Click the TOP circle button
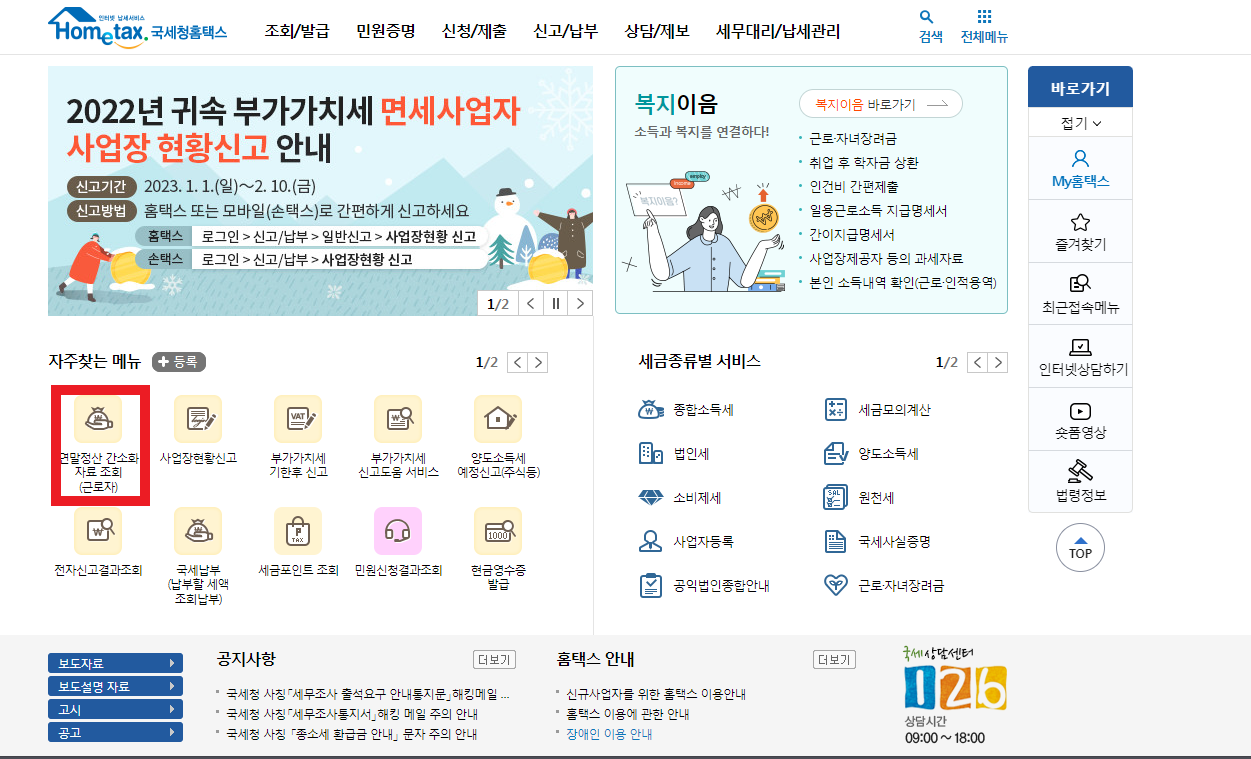The height and width of the screenshot is (759, 1251). click(x=1079, y=547)
